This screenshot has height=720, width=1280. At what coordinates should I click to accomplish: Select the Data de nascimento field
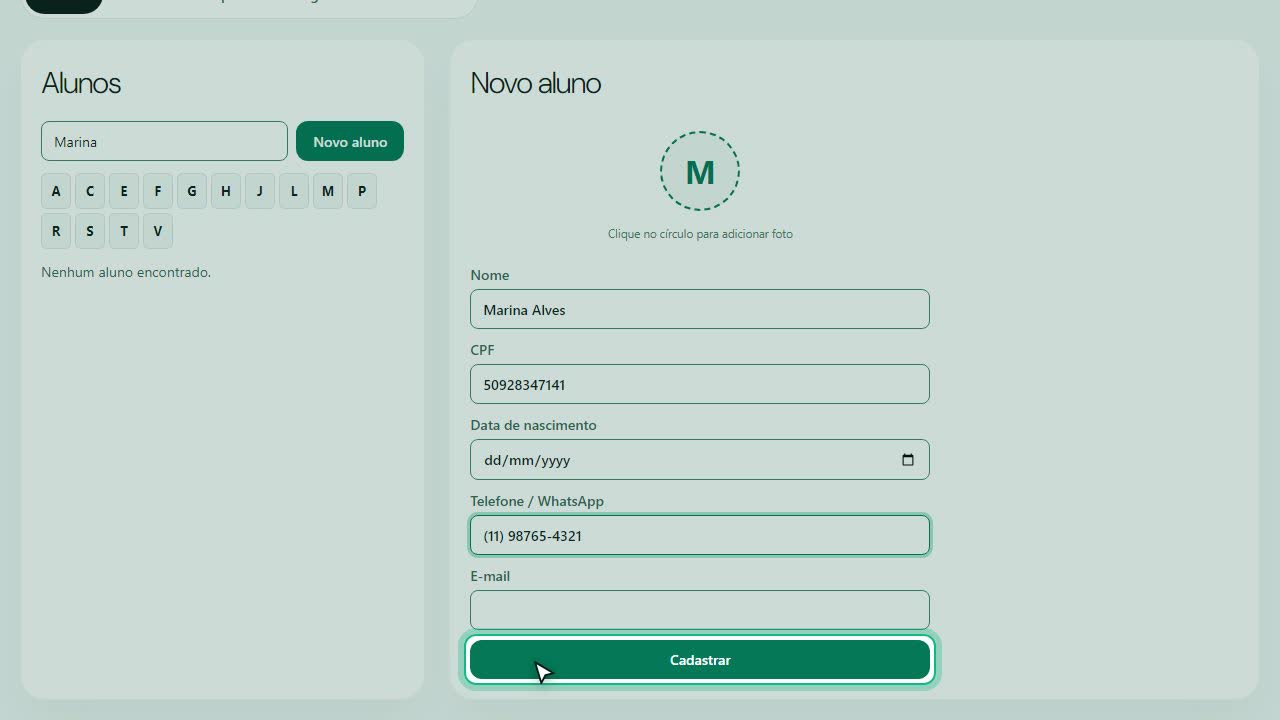[x=700, y=460]
